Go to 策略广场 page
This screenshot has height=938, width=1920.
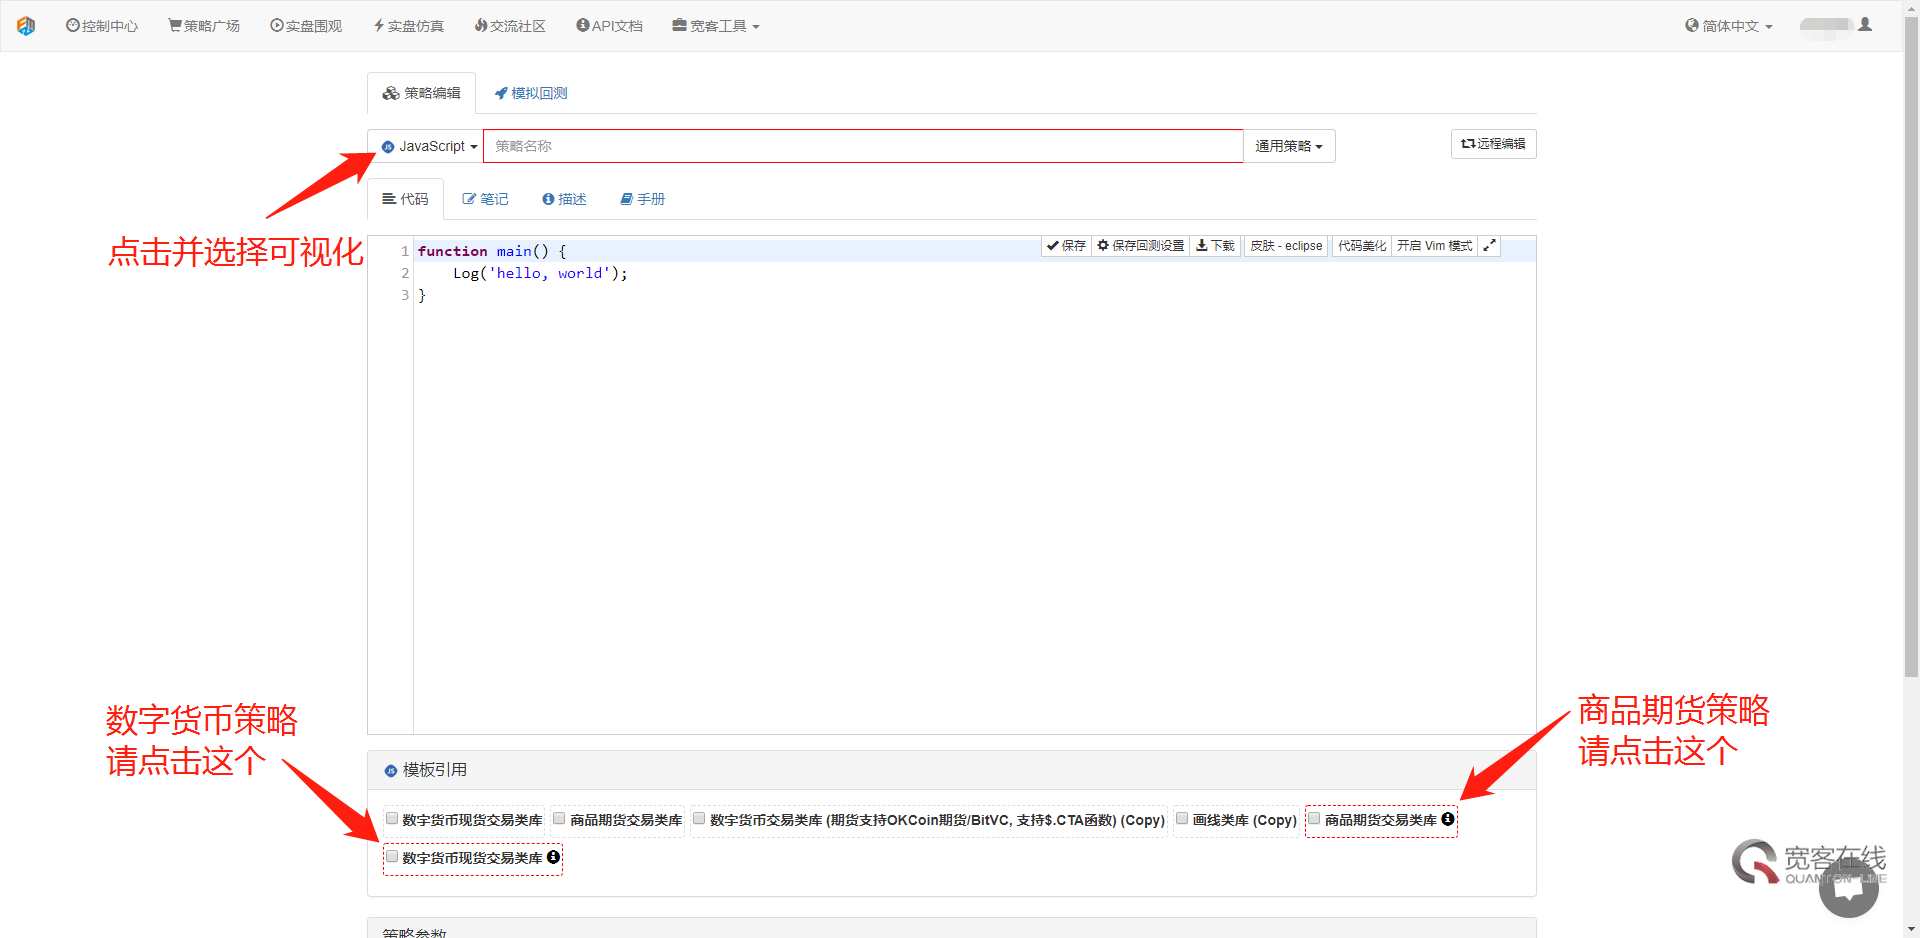pyautogui.click(x=204, y=26)
